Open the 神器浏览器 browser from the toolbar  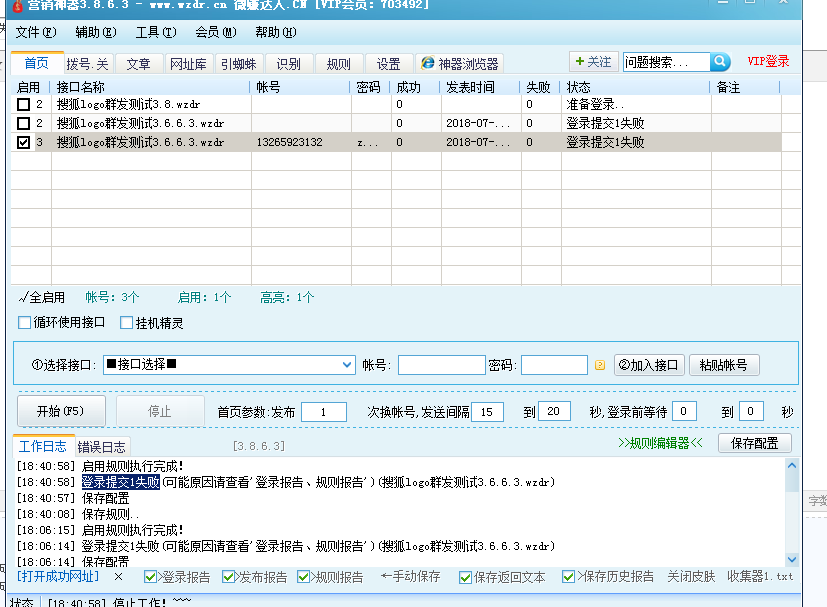tap(462, 62)
